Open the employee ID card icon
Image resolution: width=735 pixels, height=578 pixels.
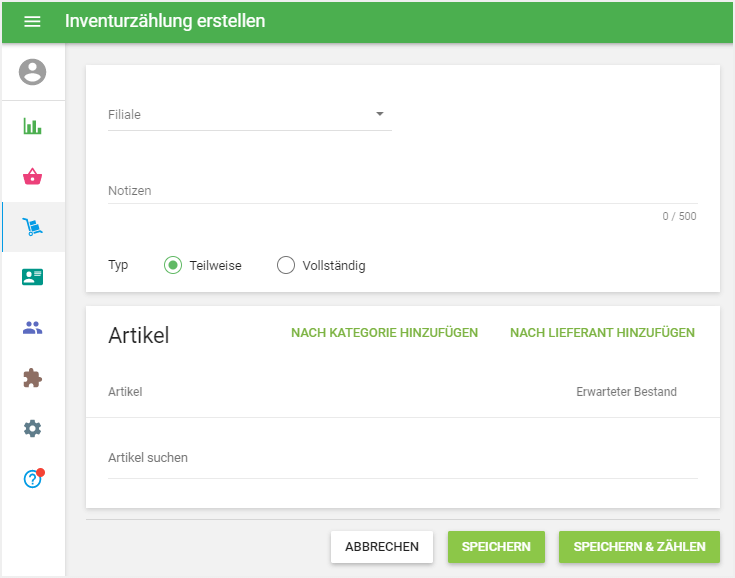pyautogui.click(x=33, y=277)
